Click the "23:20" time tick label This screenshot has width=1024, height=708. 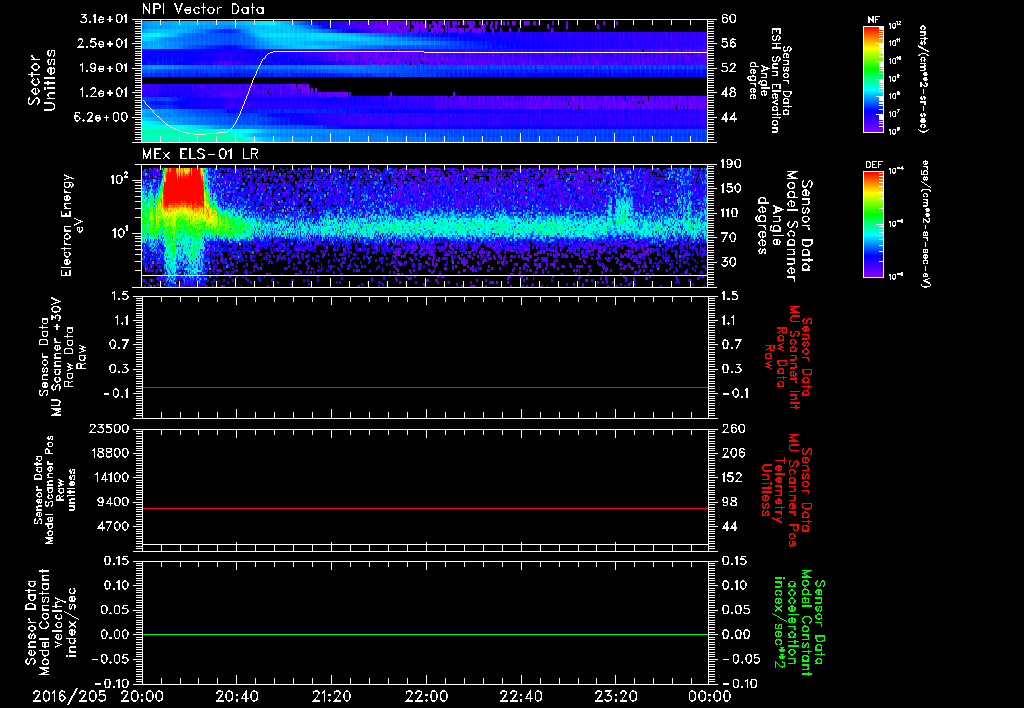[615, 697]
